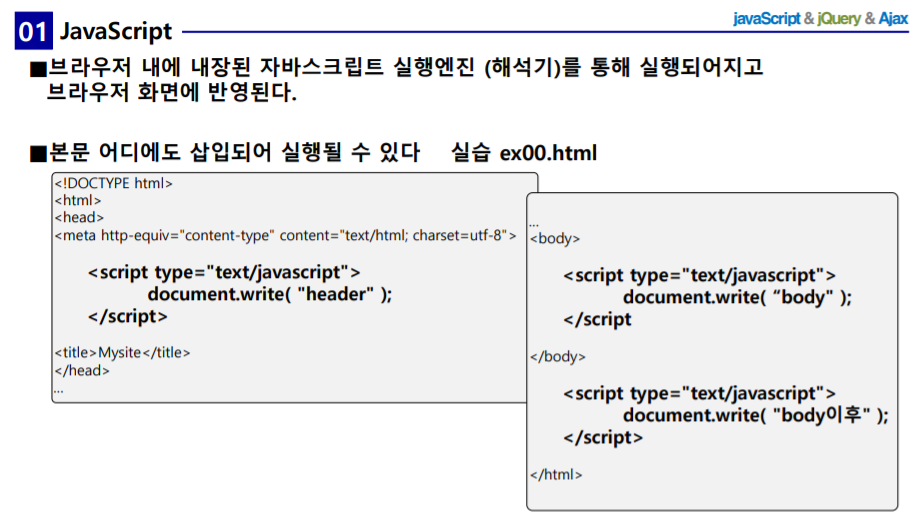Viewport: 924px width, 518px height.
Task: Click the '실습 ex00.html' text
Action: pos(524,153)
